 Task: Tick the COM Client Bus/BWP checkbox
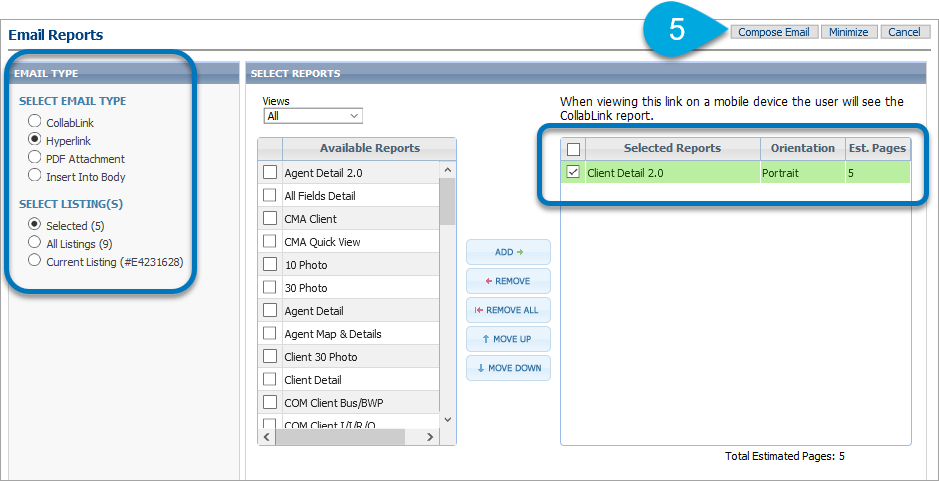270,402
